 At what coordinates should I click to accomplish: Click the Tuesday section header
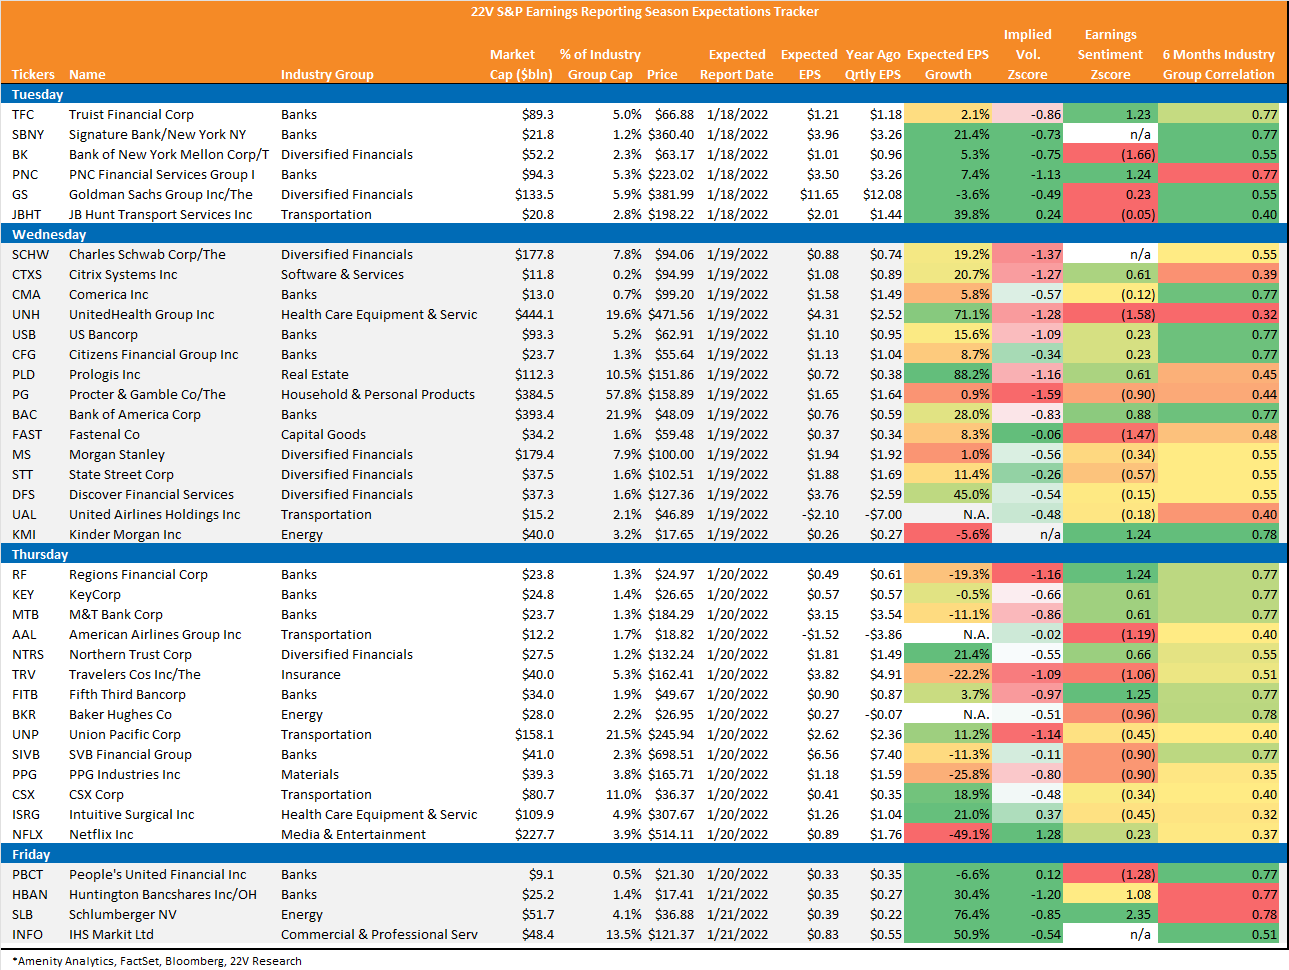tap(644, 94)
